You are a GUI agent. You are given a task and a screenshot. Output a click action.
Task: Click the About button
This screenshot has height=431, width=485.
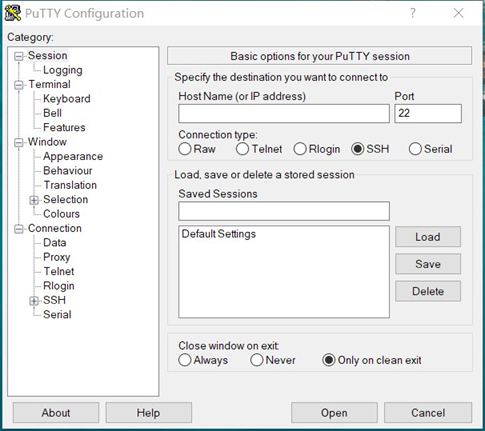(56, 413)
